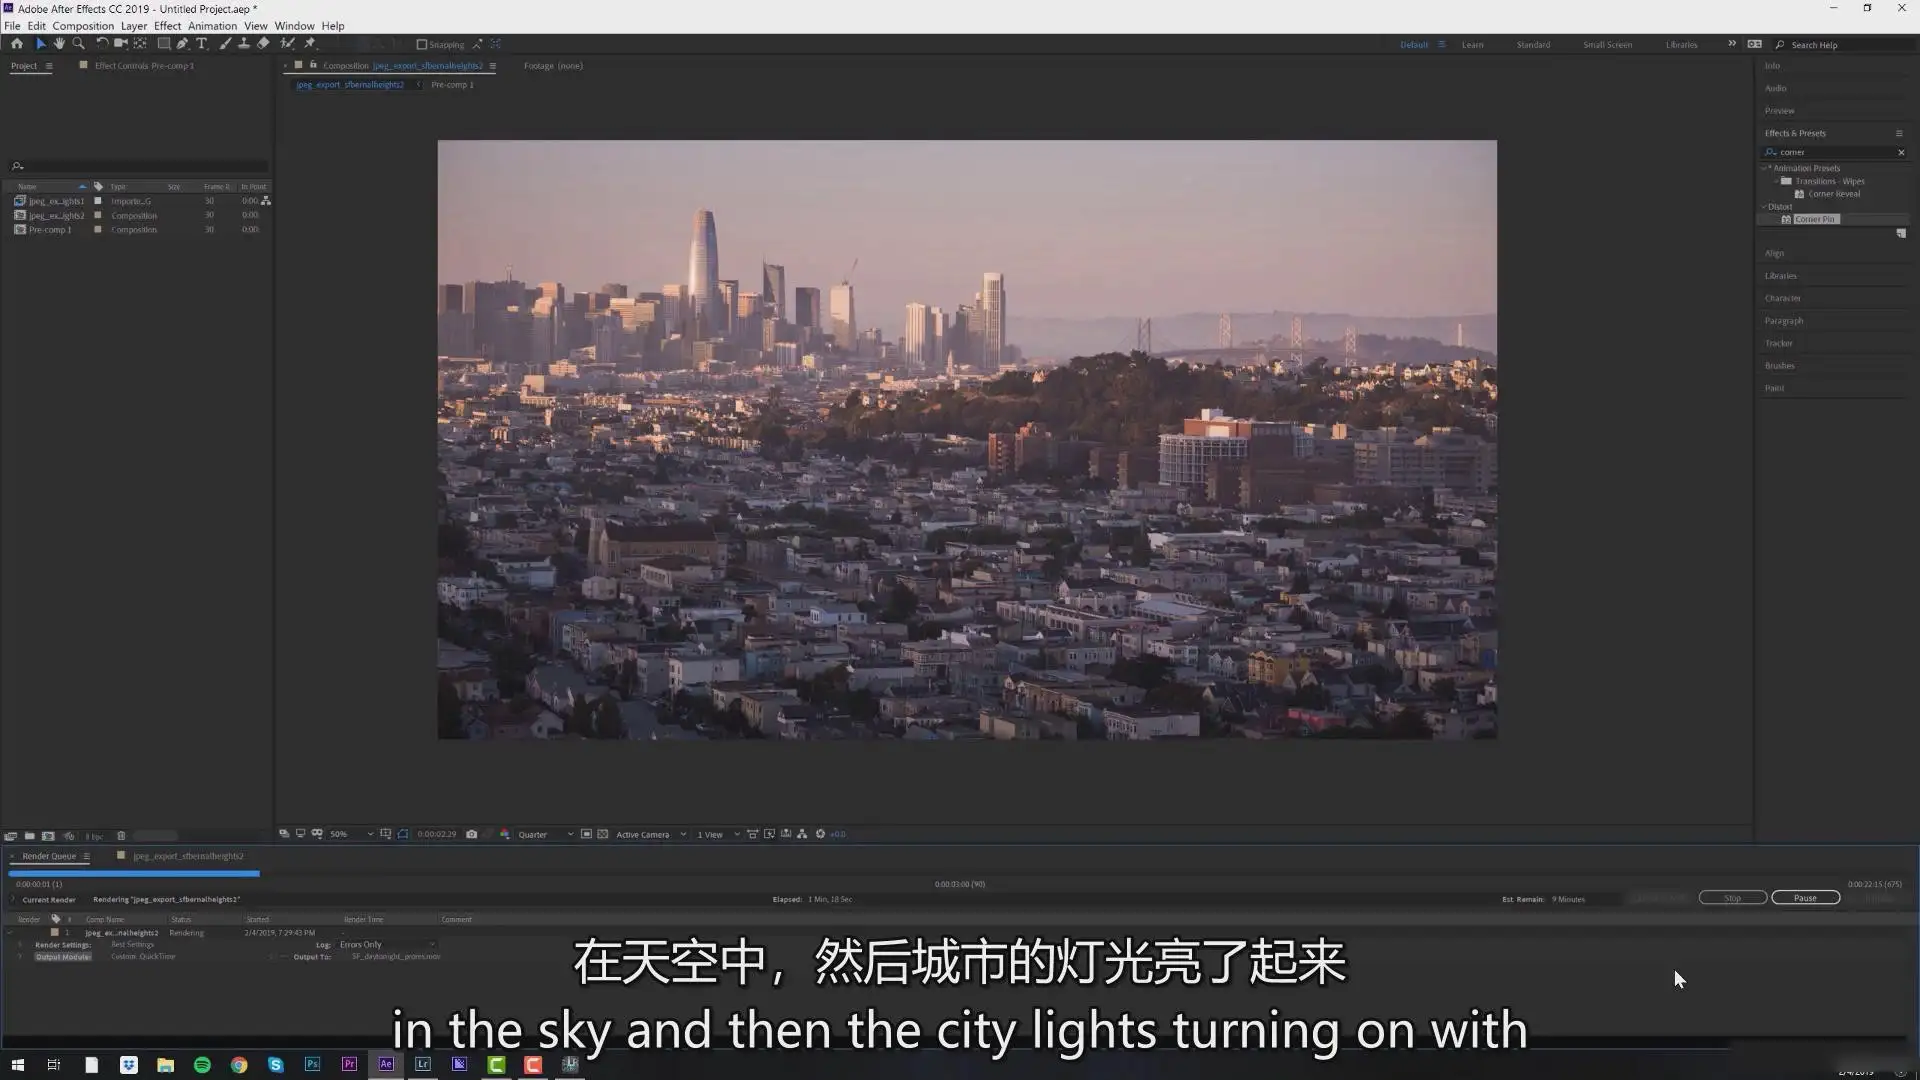Open the Errors Only log dropdown
Viewport: 1920px width, 1080px height.
[388, 945]
